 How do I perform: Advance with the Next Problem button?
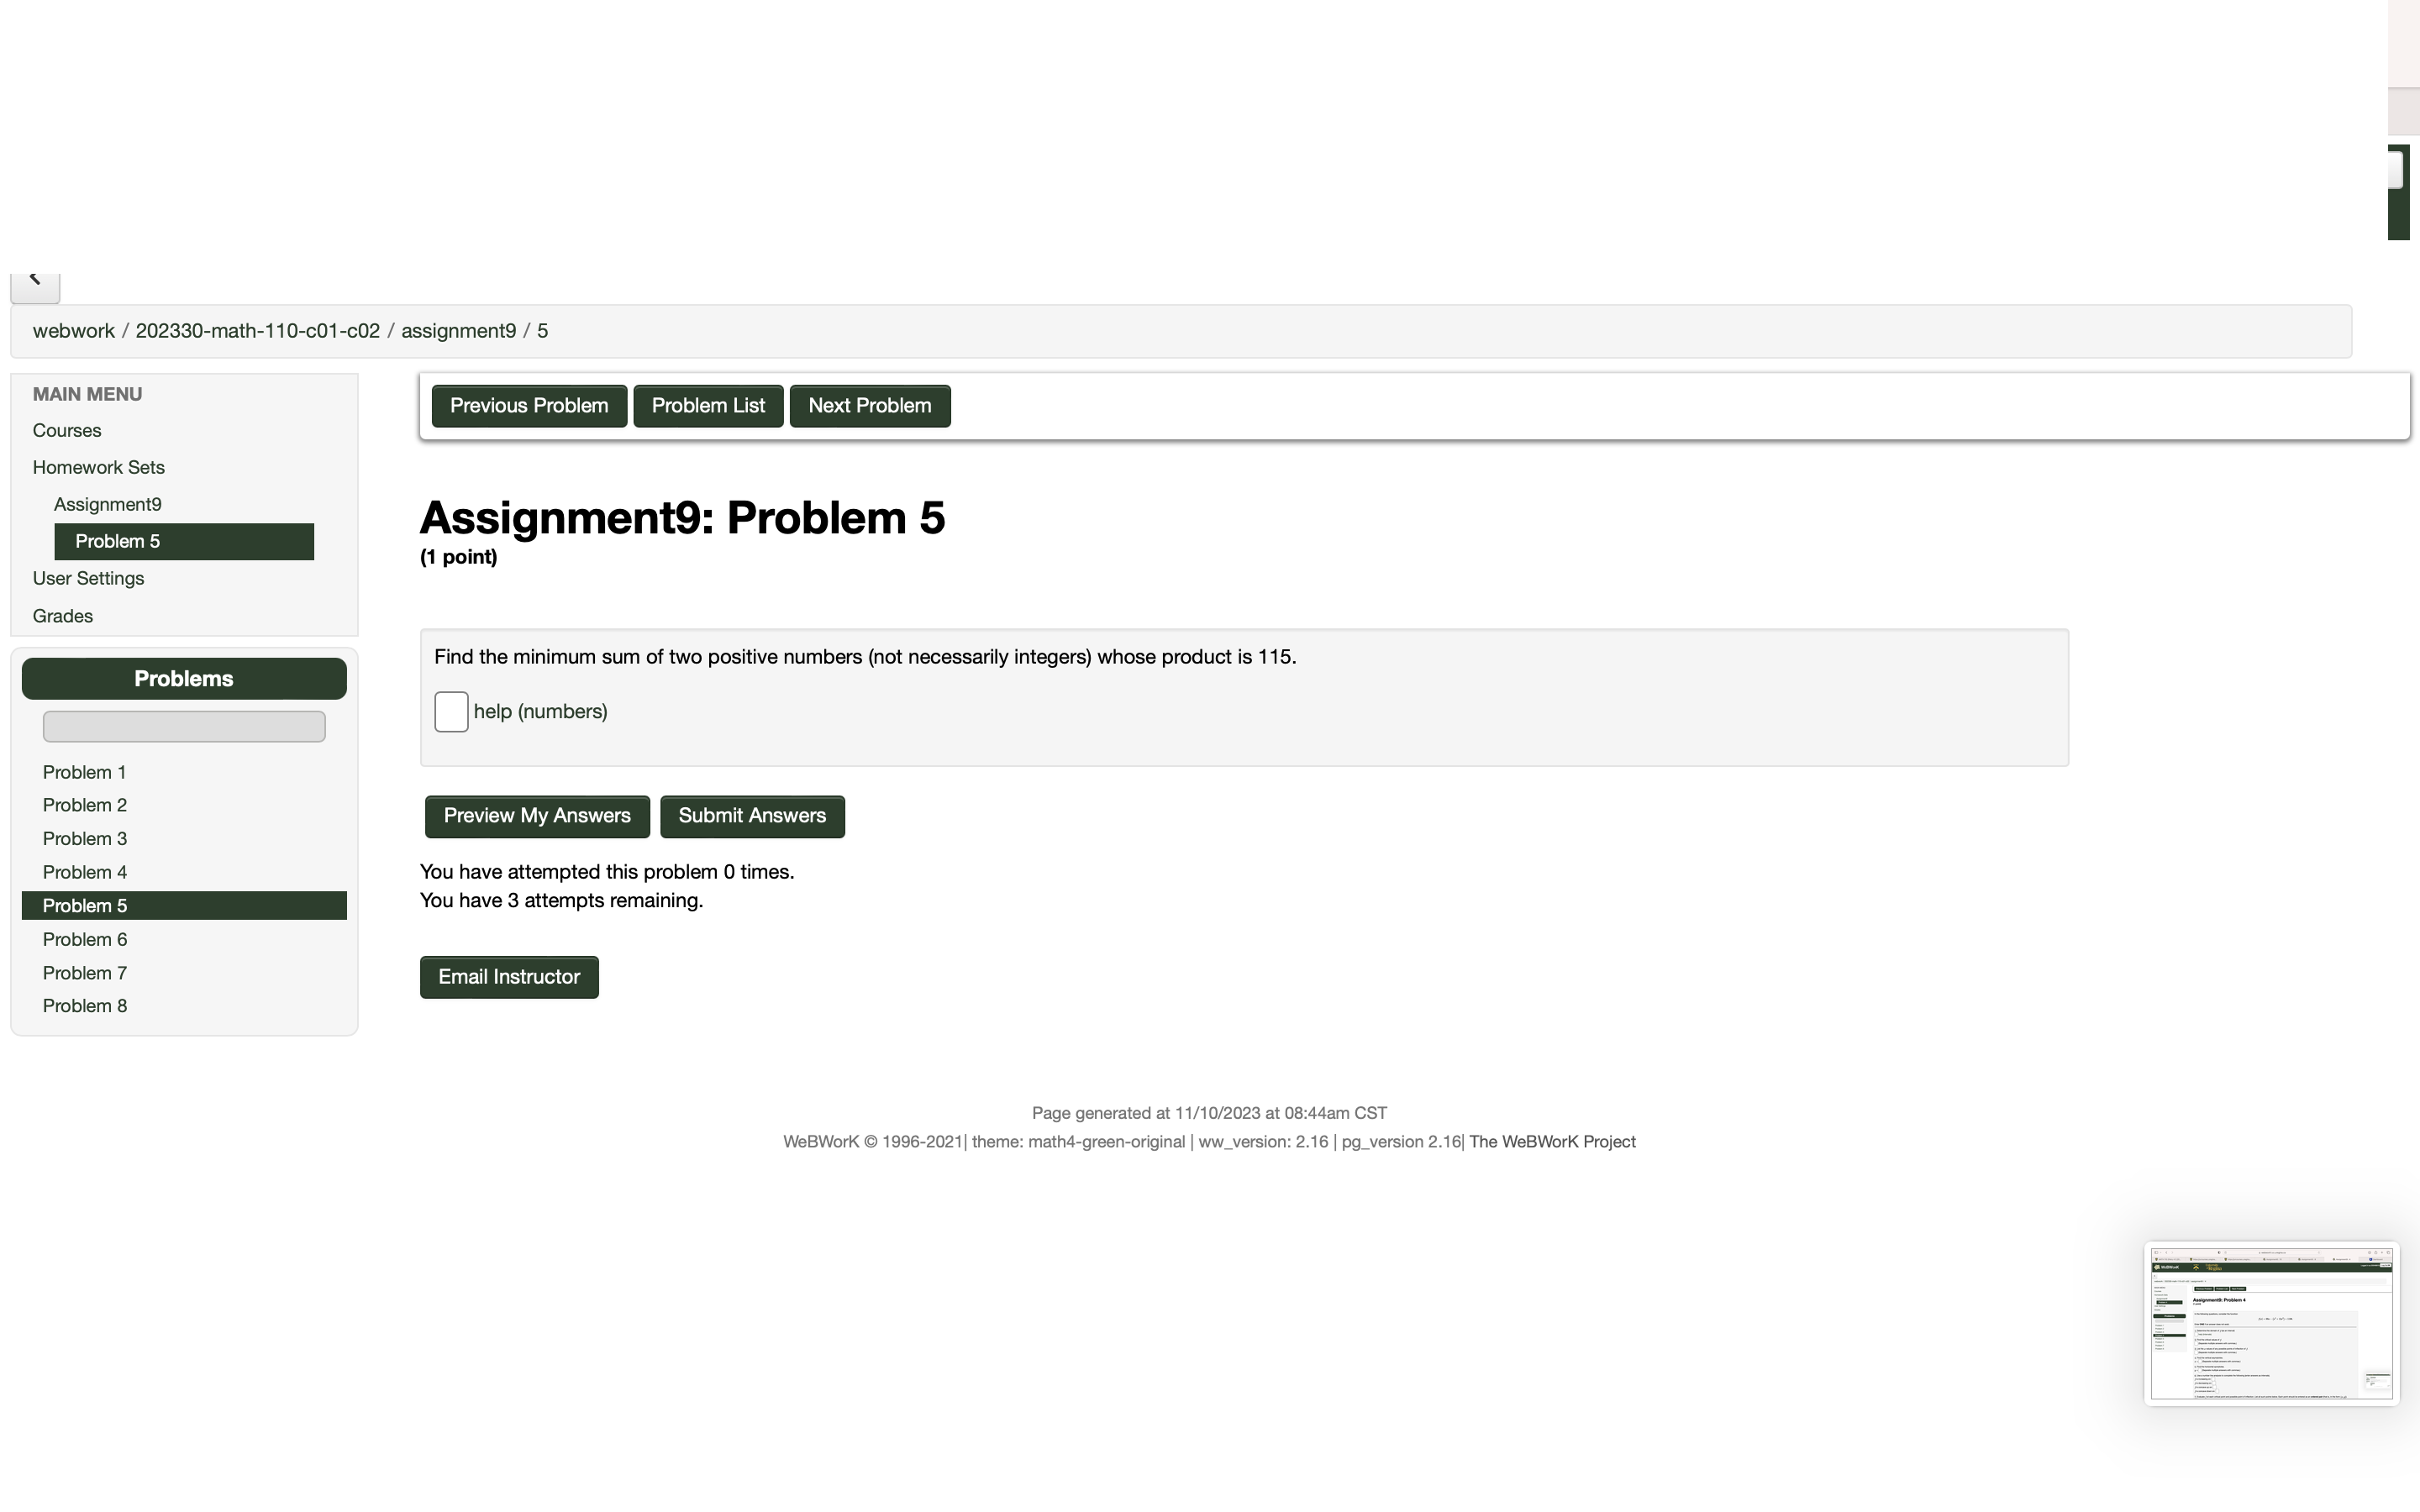pos(868,405)
